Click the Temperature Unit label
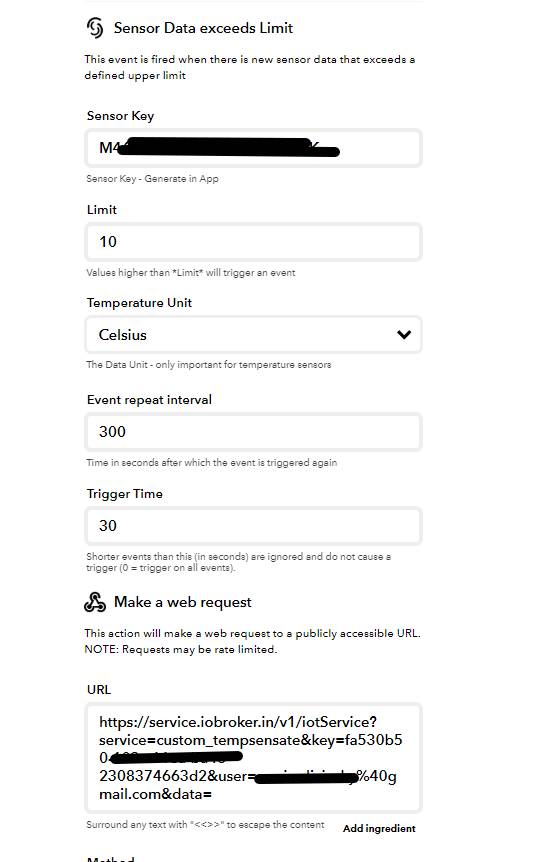 pos(139,303)
